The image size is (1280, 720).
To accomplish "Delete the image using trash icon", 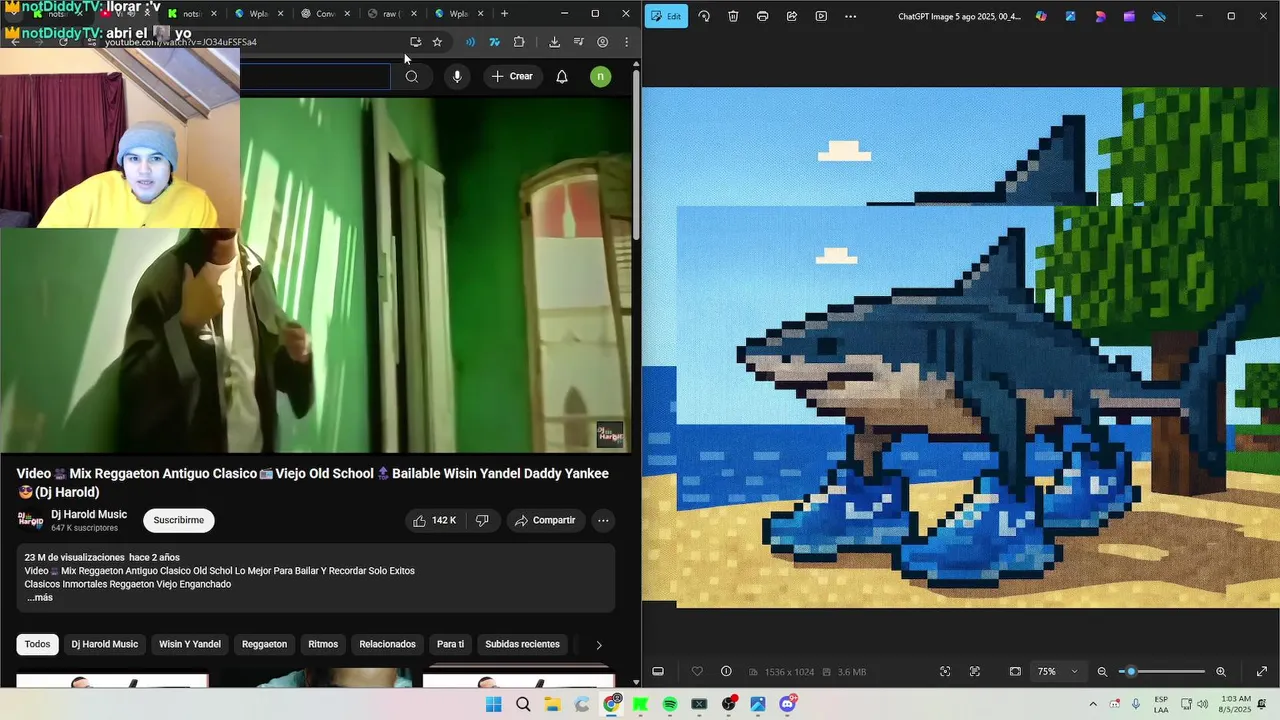I will [733, 16].
